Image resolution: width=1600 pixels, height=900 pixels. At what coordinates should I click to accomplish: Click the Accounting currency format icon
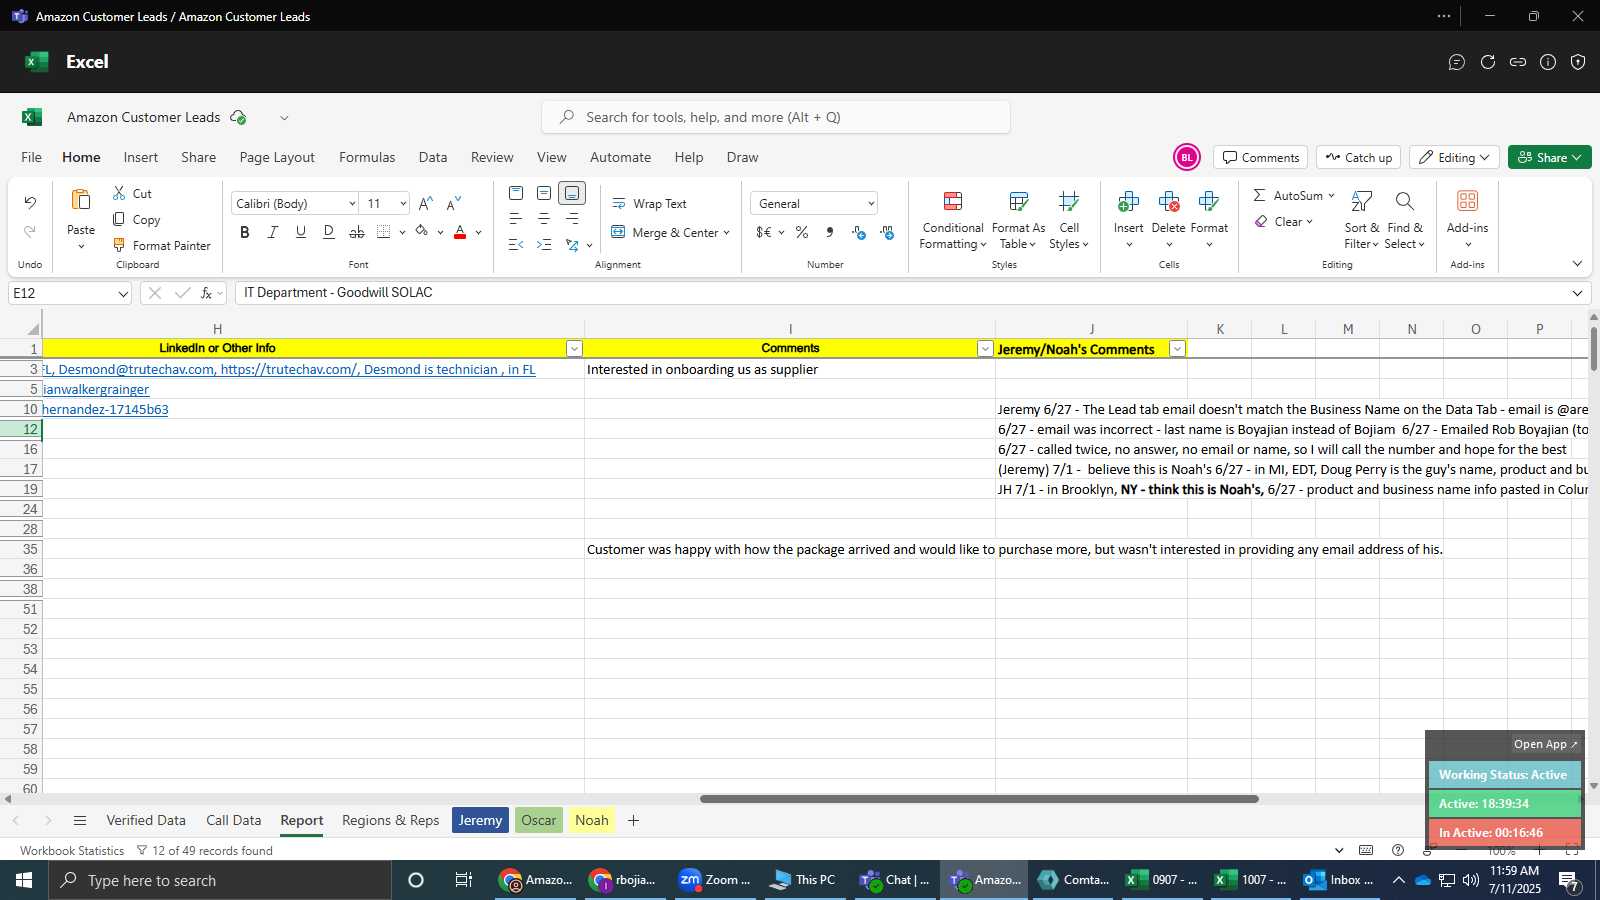(x=764, y=232)
